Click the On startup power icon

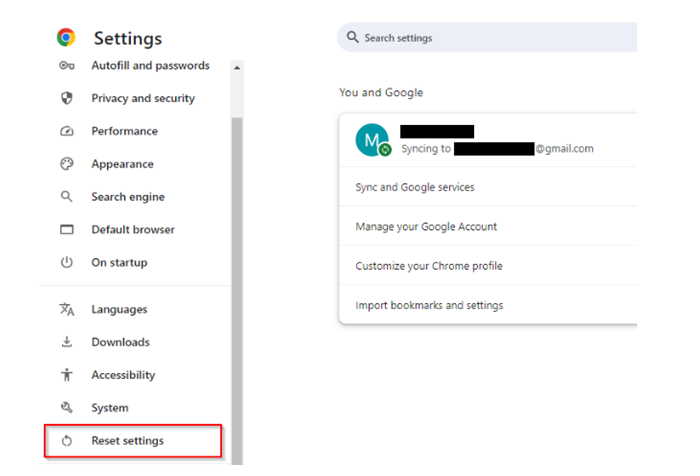click(x=67, y=262)
